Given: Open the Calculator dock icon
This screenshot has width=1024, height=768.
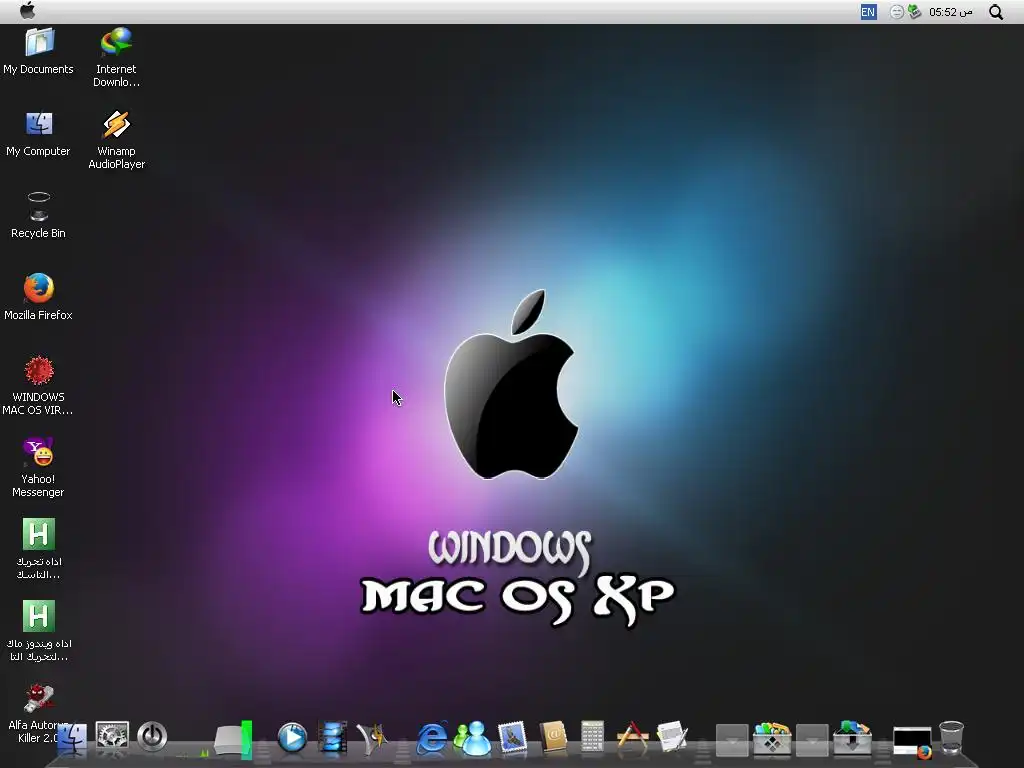Looking at the screenshot, I should [592, 737].
